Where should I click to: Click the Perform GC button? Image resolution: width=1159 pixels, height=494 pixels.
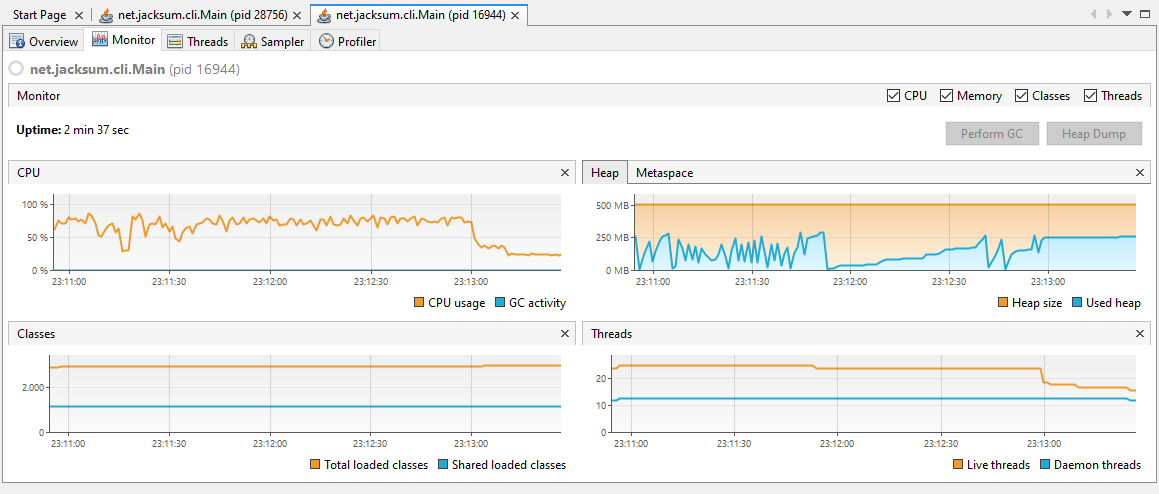coord(992,134)
